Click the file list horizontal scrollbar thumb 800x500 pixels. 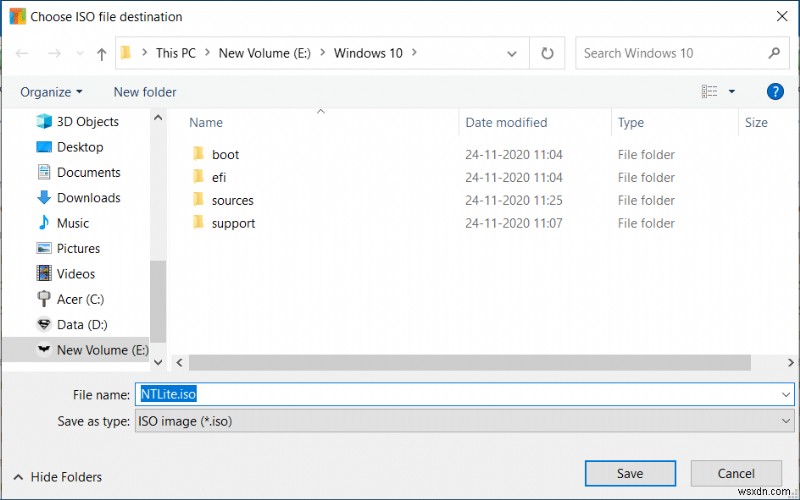click(469, 363)
